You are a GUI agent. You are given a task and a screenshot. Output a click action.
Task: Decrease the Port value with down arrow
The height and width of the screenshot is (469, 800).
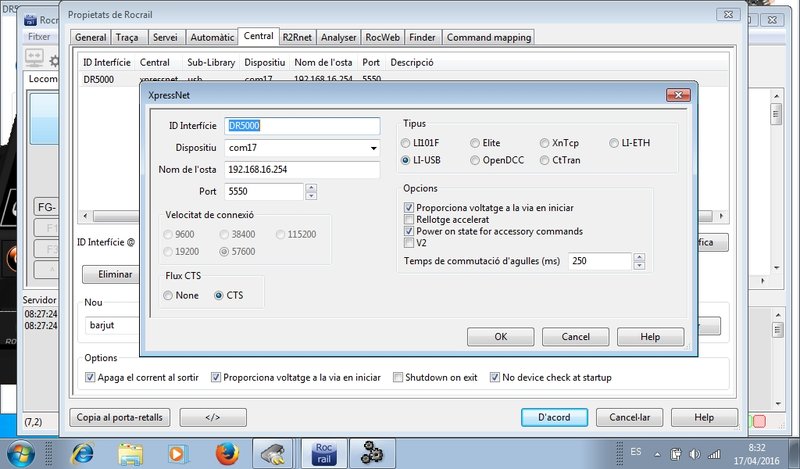coord(311,195)
